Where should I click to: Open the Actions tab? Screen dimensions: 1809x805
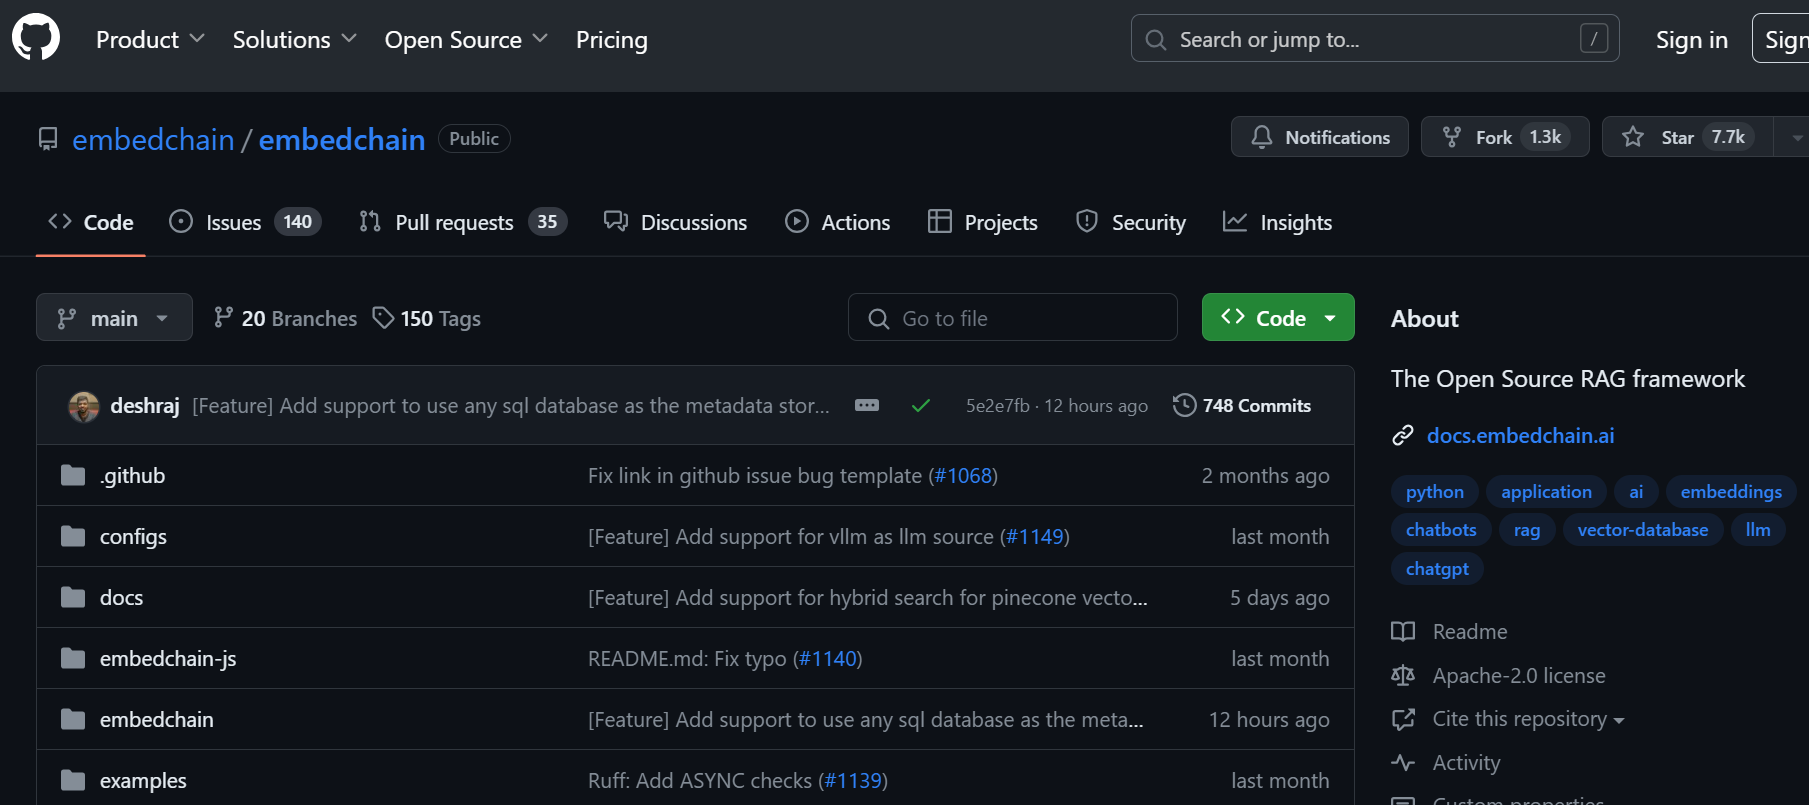[838, 222]
